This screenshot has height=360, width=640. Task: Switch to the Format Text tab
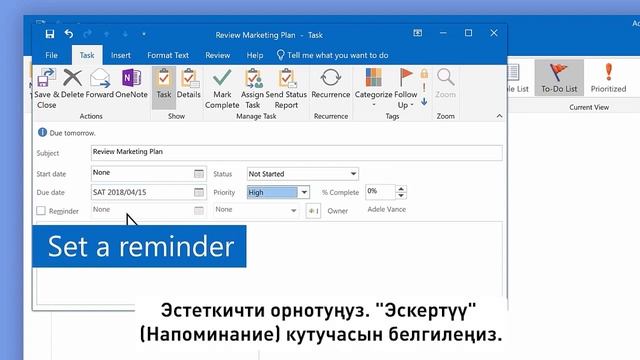168,55
